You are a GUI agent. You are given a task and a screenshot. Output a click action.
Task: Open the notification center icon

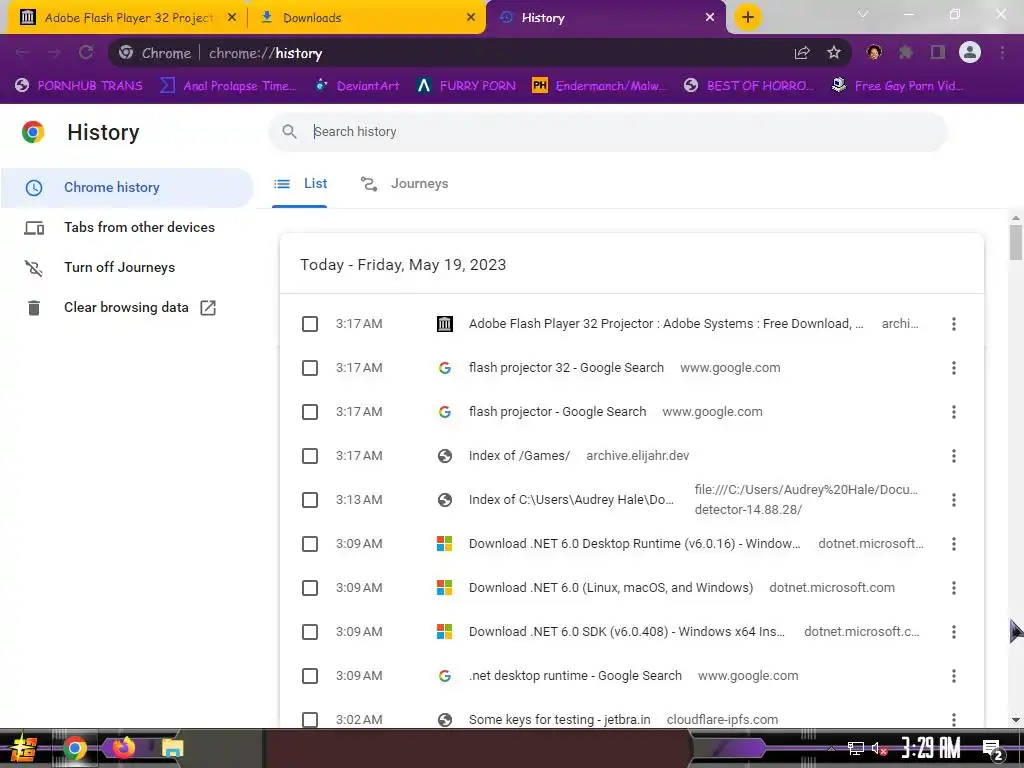(993, 750)
